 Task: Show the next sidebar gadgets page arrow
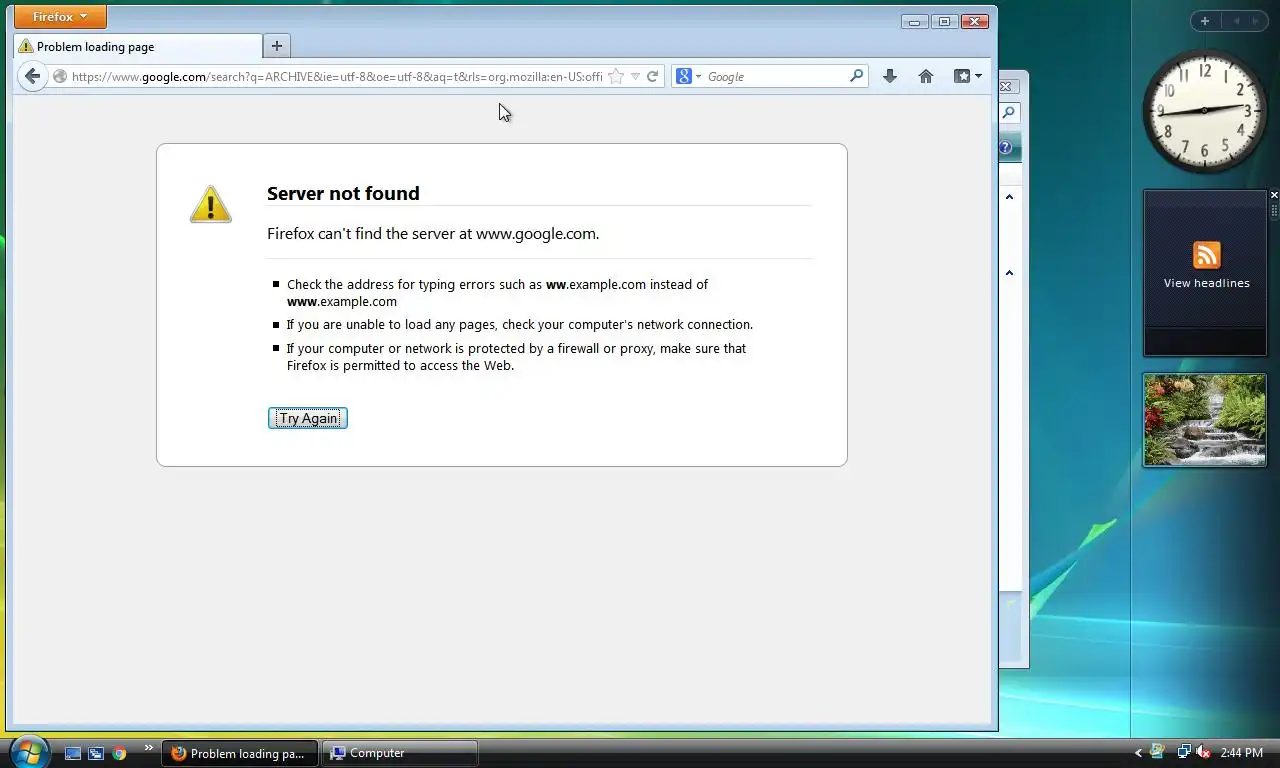coord(1256,21)
